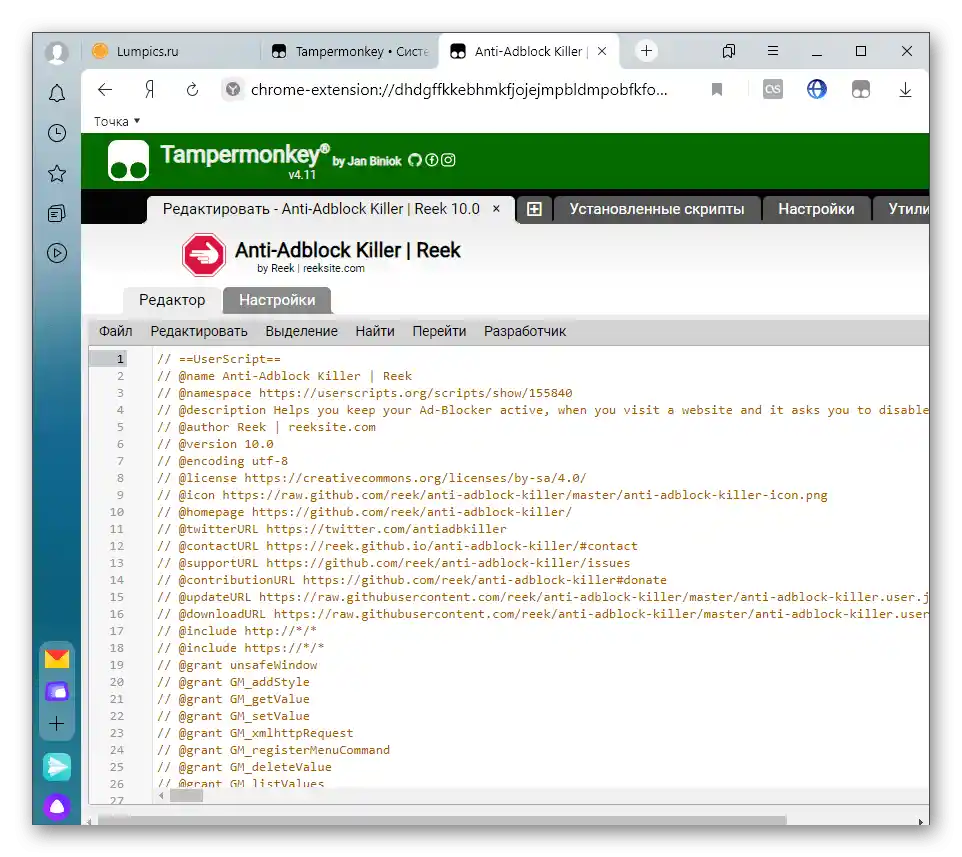Open Yandex home page icon
The height and width of the screenshot is (857, 962).
pyautogui.click(x=149, y=90)
